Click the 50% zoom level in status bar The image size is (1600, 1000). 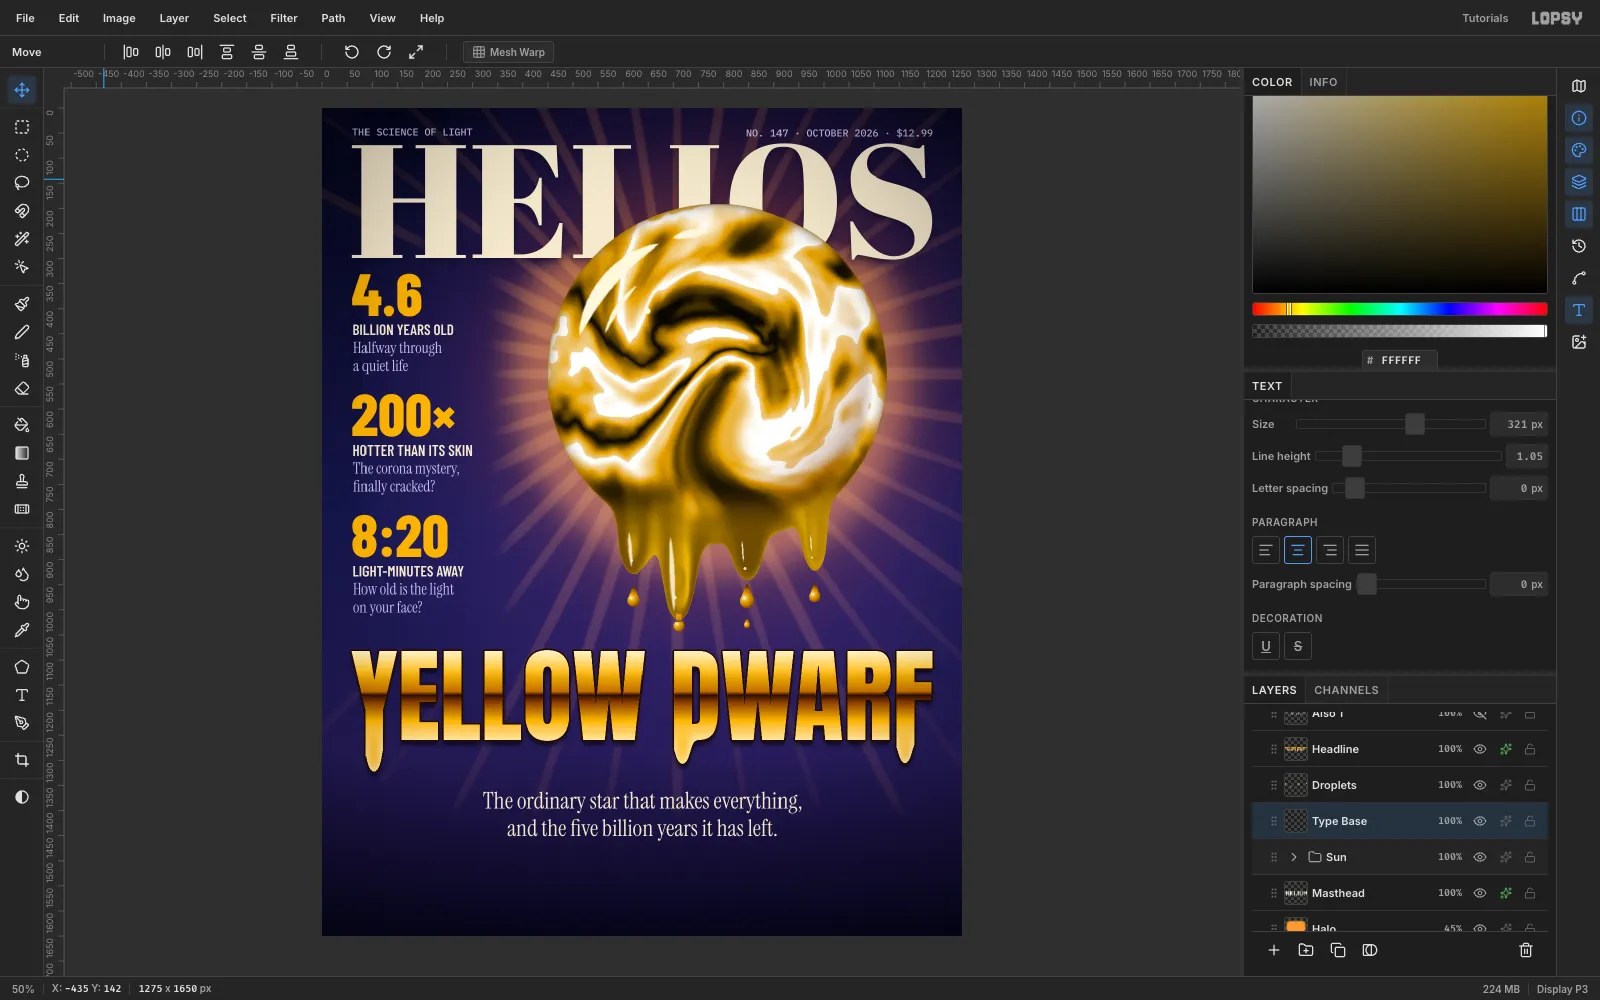tap(23, 989)
